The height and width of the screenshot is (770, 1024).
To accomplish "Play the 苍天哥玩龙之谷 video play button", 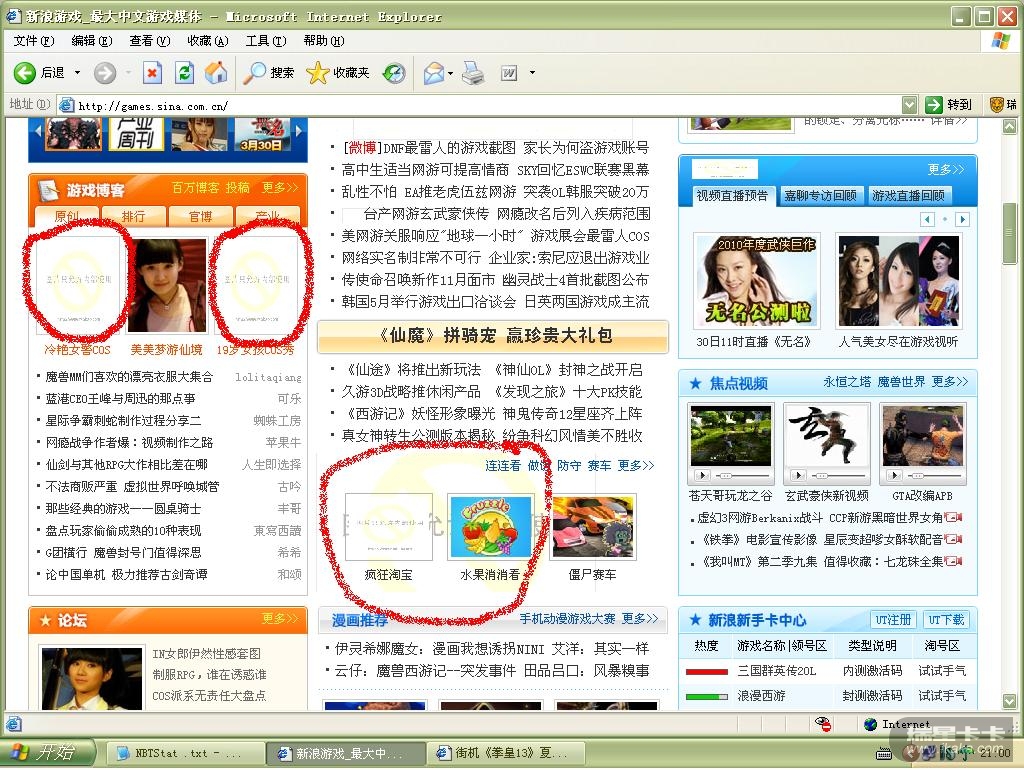I will click(702, 475).
